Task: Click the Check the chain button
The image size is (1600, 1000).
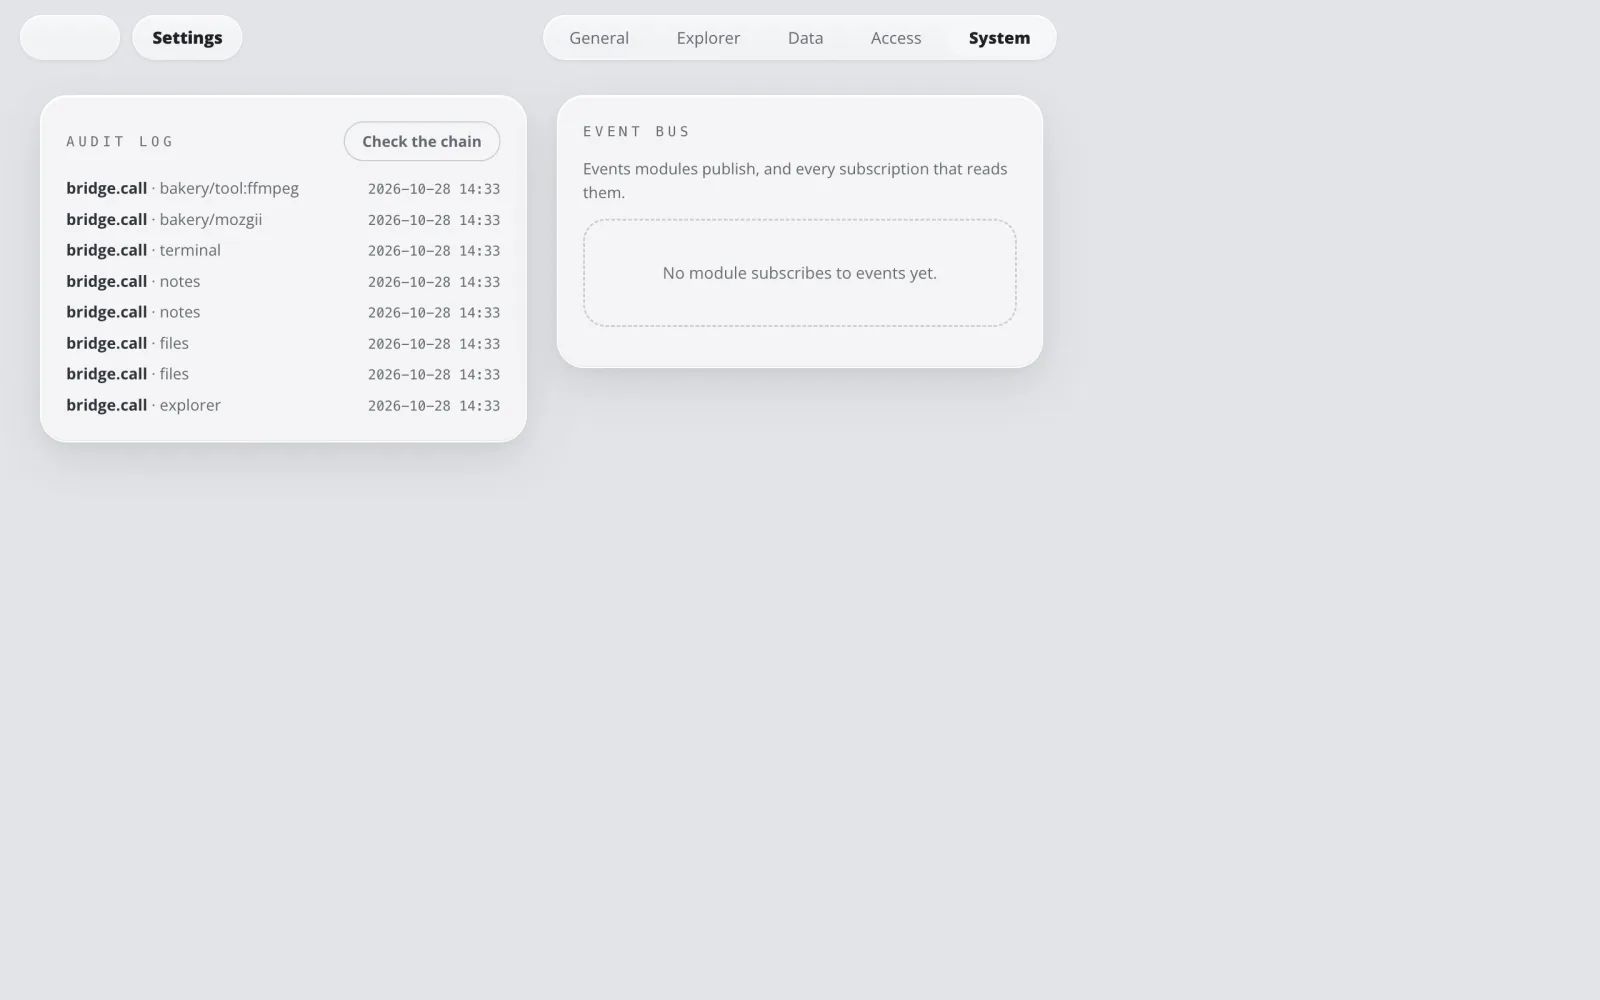Action: click(422, 141)
